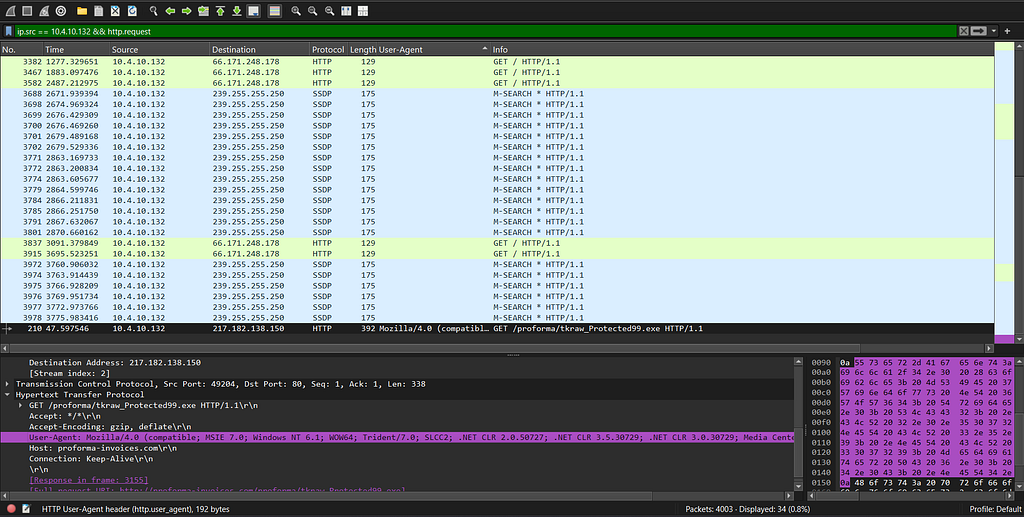Toggle auto-scroll during live capture
1024x517 pixels.
click(253, 10)
